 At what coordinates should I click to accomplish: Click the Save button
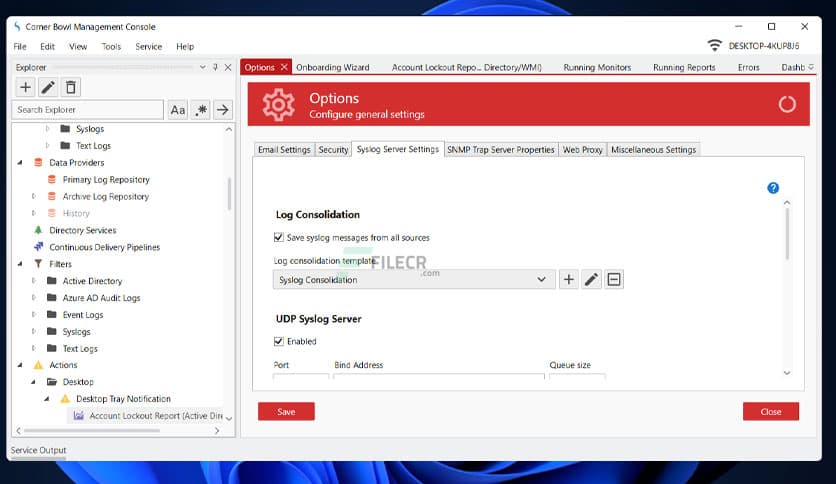point(286,412)
